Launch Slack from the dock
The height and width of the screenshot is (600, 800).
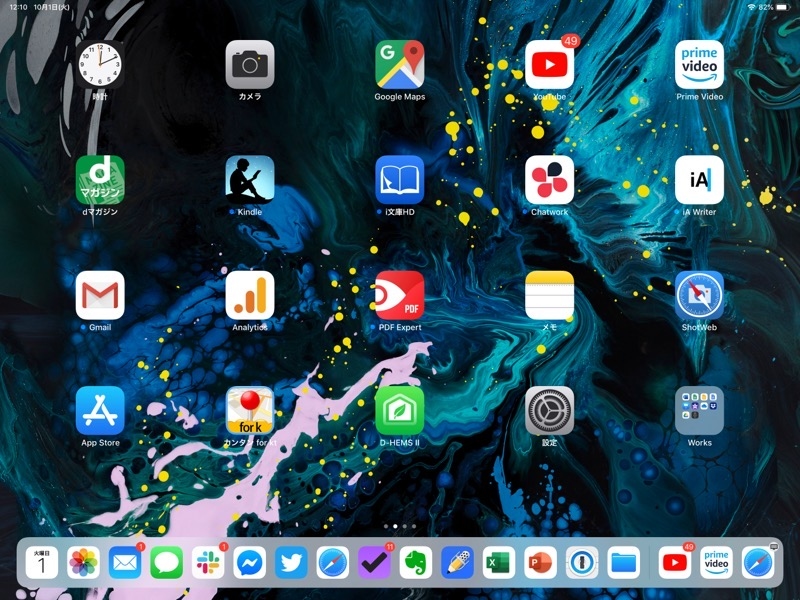tap(208, 563)
